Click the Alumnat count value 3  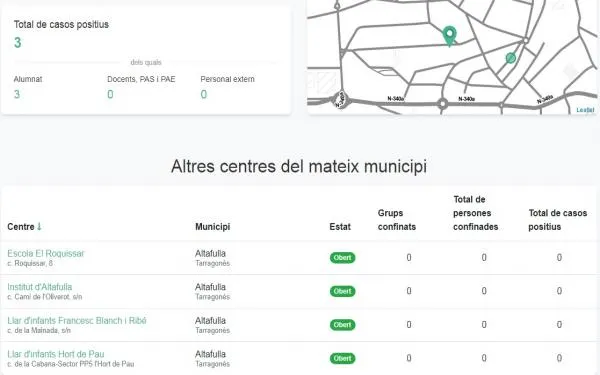coord(17,94)
